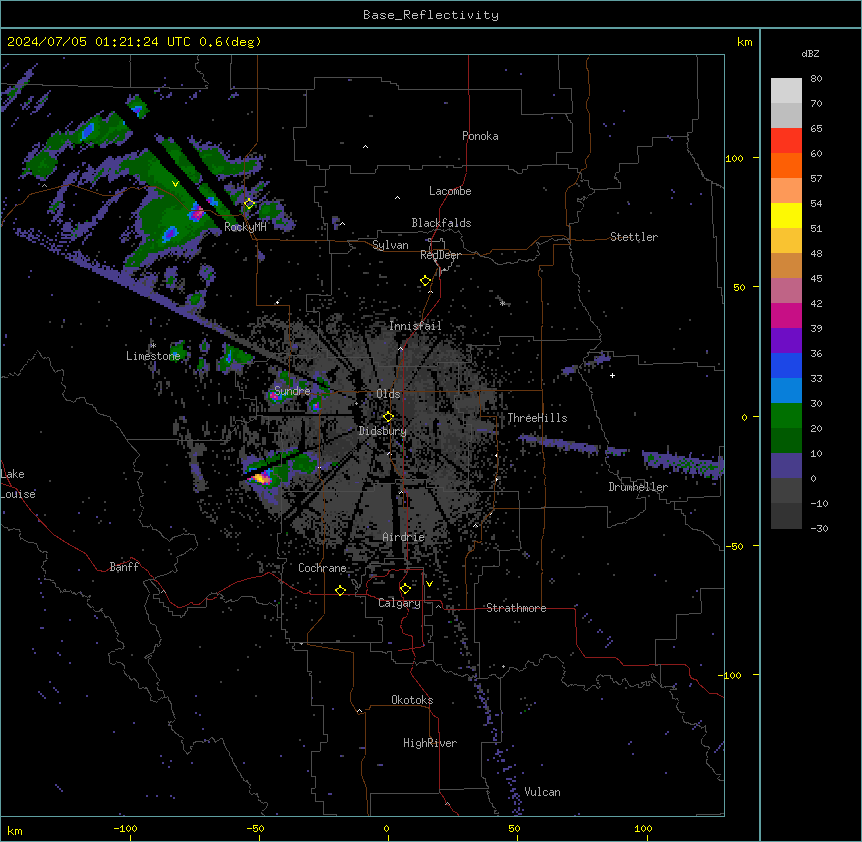
Task: Click the slate 0-10 dBZ legend swatch
Action: point(786,466)
